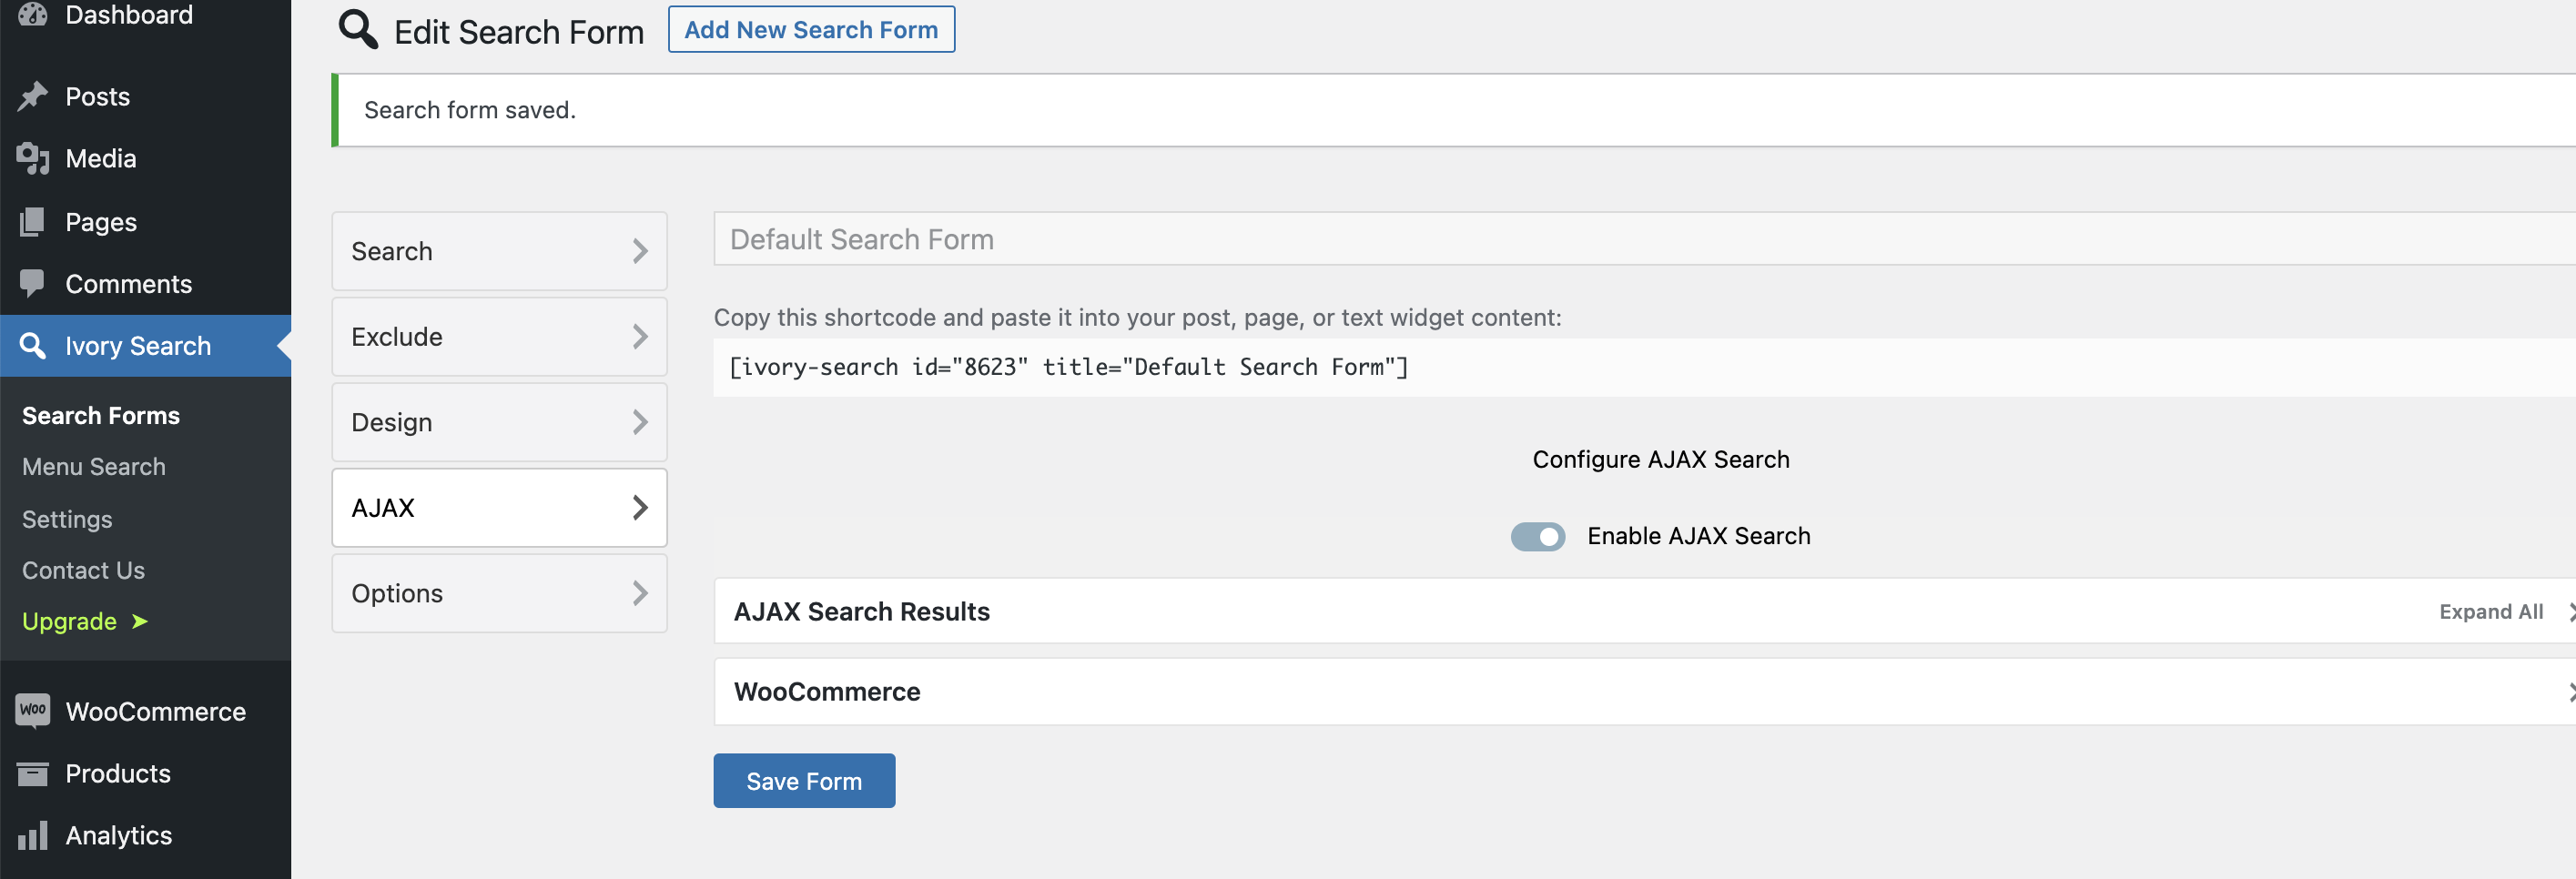
Task: Click the Comments speech bubble icon
Action: pyautogui.click(x=32, y=283)
